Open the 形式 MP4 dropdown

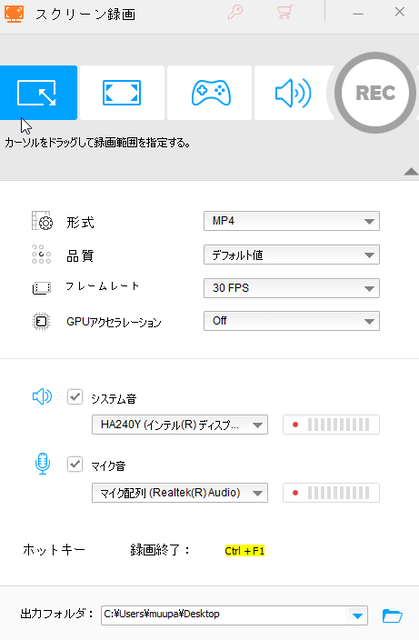click(291, 221)
